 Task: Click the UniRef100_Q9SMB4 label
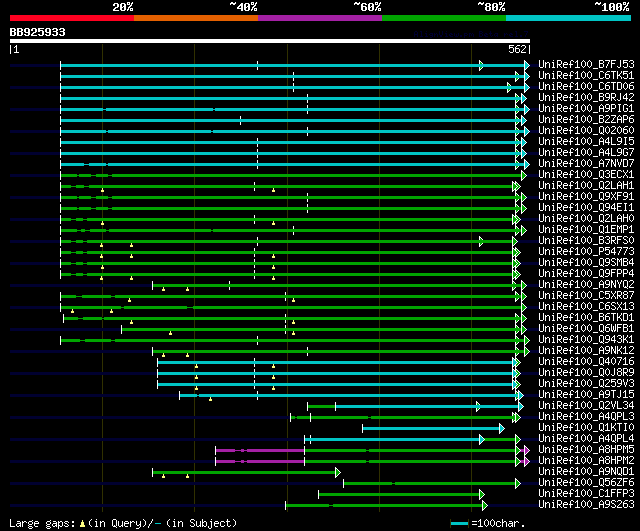[x=586, y=263]
